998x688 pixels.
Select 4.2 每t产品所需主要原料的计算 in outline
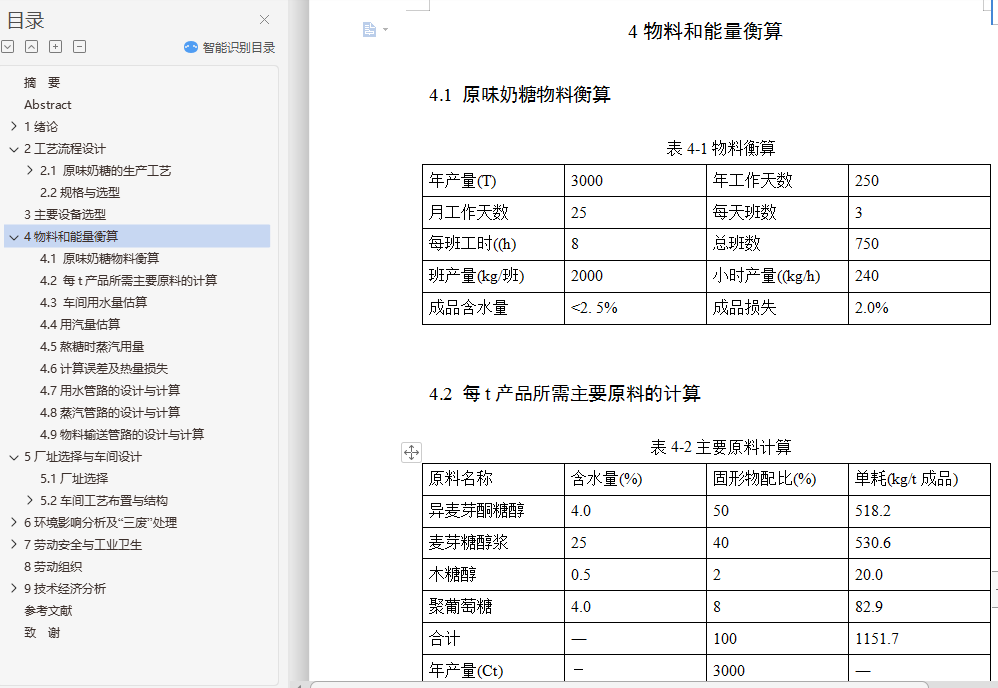point(128,281)
